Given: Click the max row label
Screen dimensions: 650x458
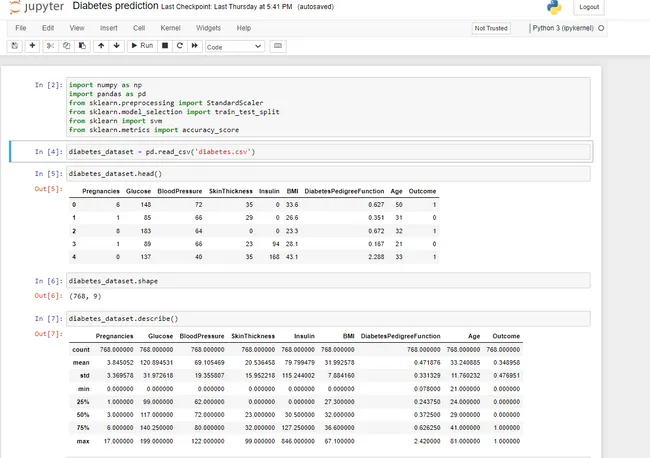Looking at the screenshot, I should tap(83, 441).
